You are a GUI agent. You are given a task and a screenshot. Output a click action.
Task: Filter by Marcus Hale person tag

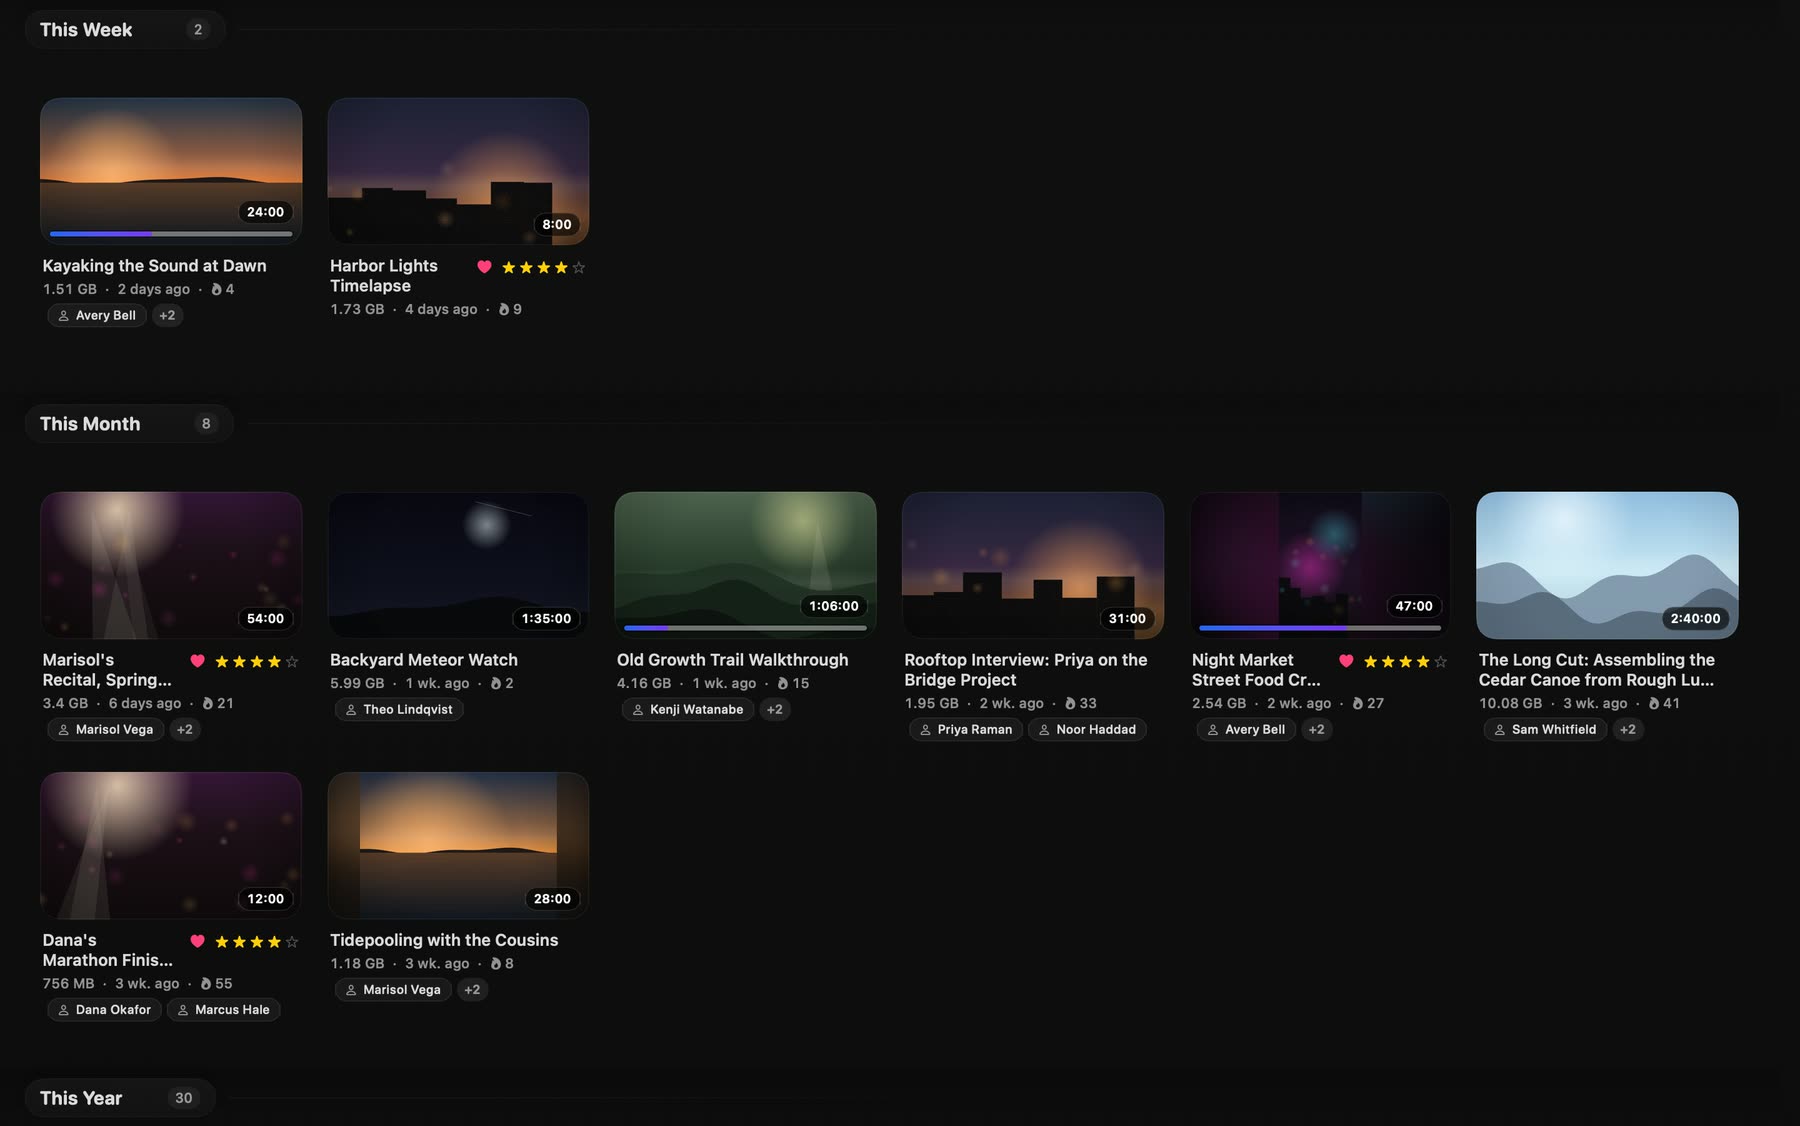224,1009
